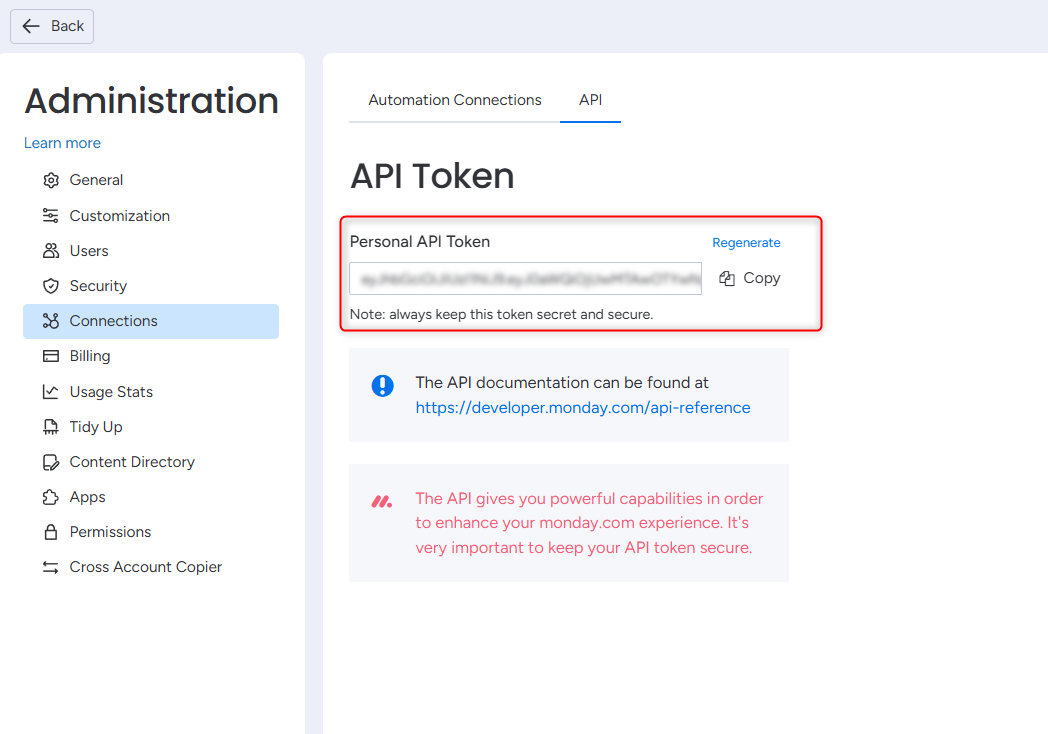Click the copy icon beside the token
The image size is (1048, 734).
coord(727,279)
